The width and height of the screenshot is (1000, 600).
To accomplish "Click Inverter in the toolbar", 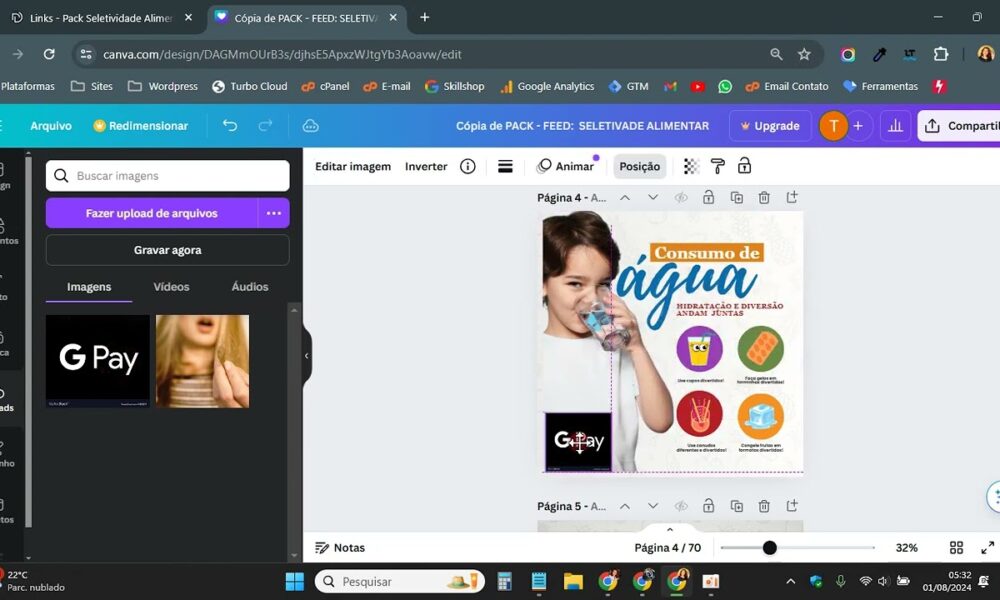I will 426,166.
